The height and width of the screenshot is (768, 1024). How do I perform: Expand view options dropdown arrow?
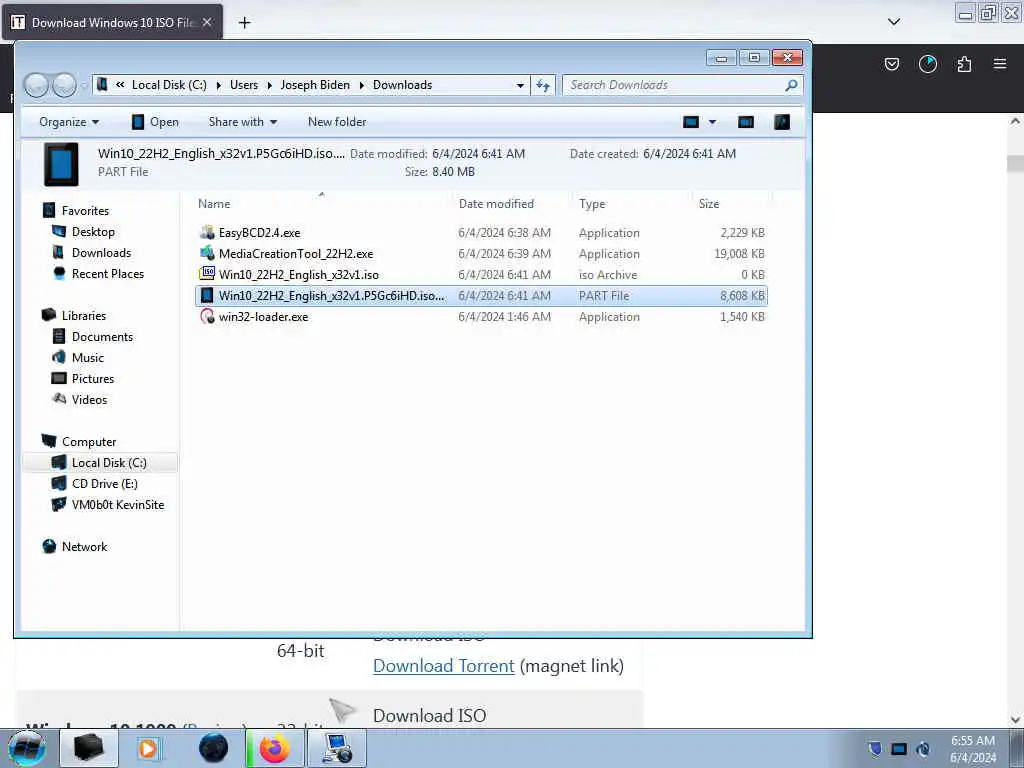tap(712, 122)
